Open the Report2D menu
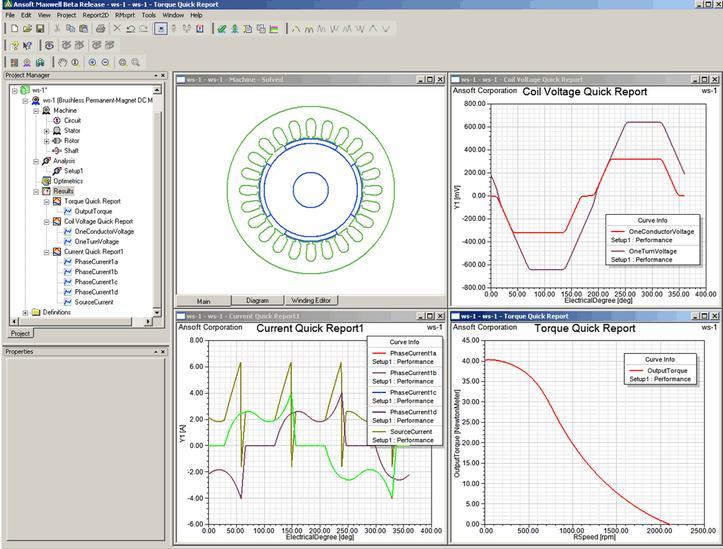Viewport: 723px width, 549px height. [95, 15]
